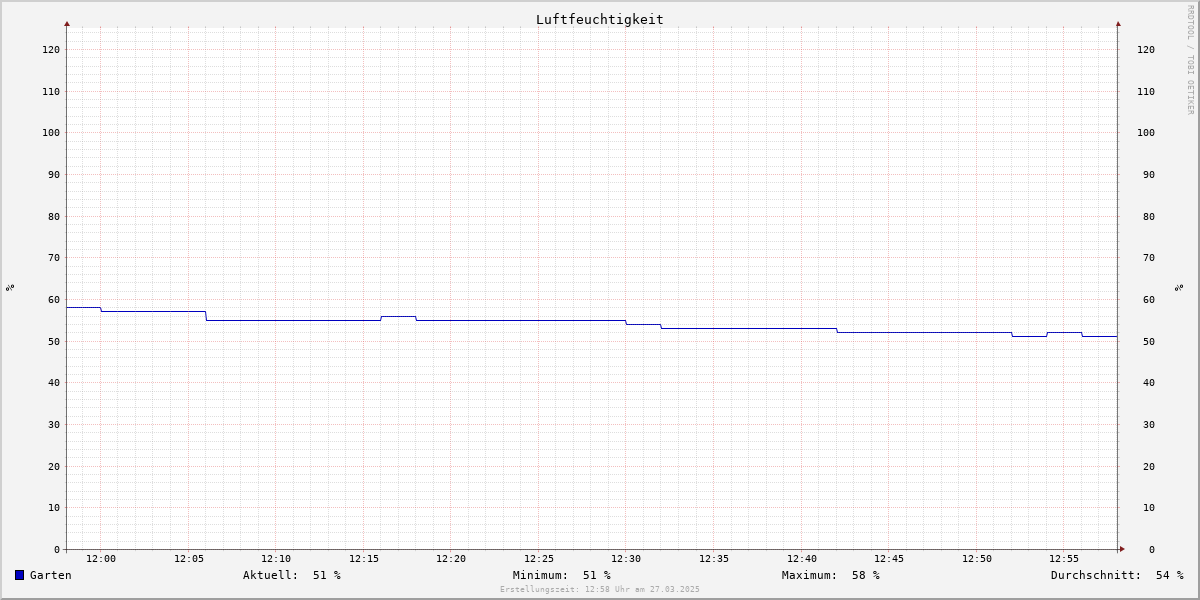Click the left-side % unit label

tap(10, 287)
